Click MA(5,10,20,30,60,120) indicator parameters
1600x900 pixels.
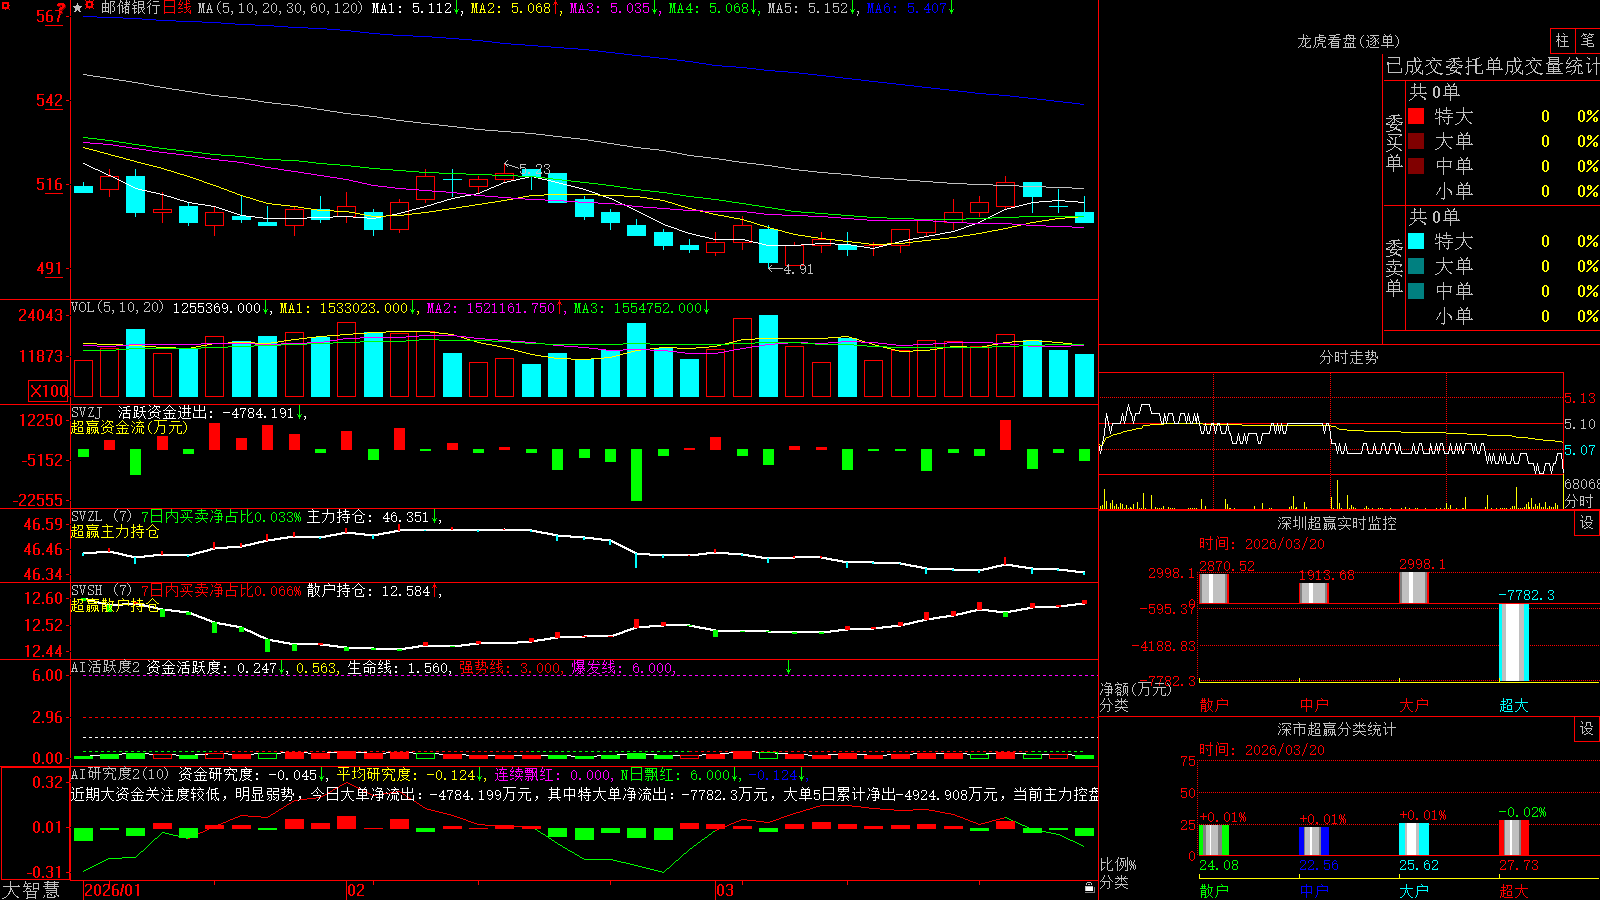pos(280,8)
